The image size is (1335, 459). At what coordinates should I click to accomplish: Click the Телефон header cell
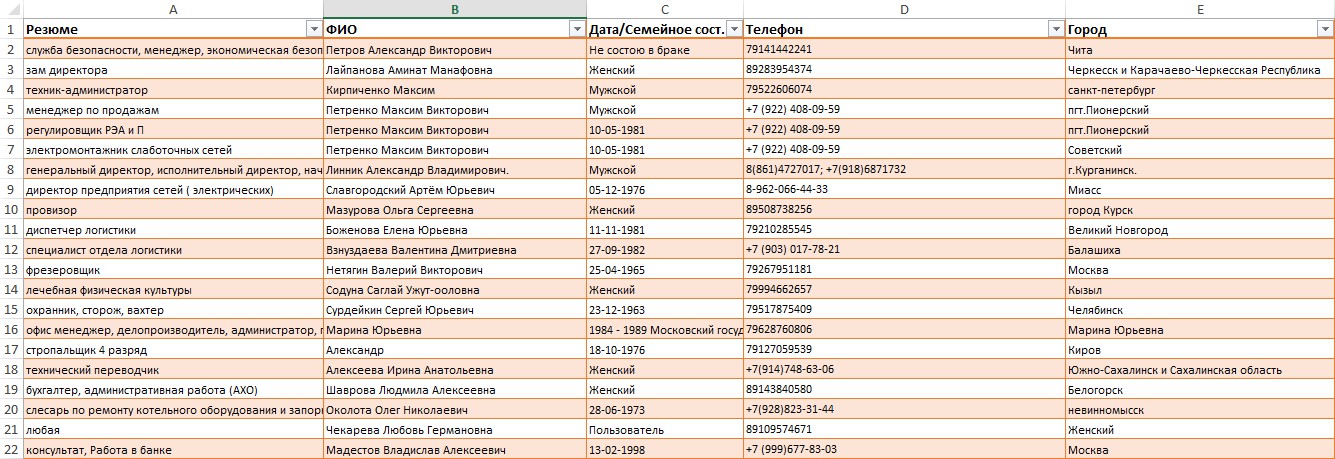coord(904,29)
